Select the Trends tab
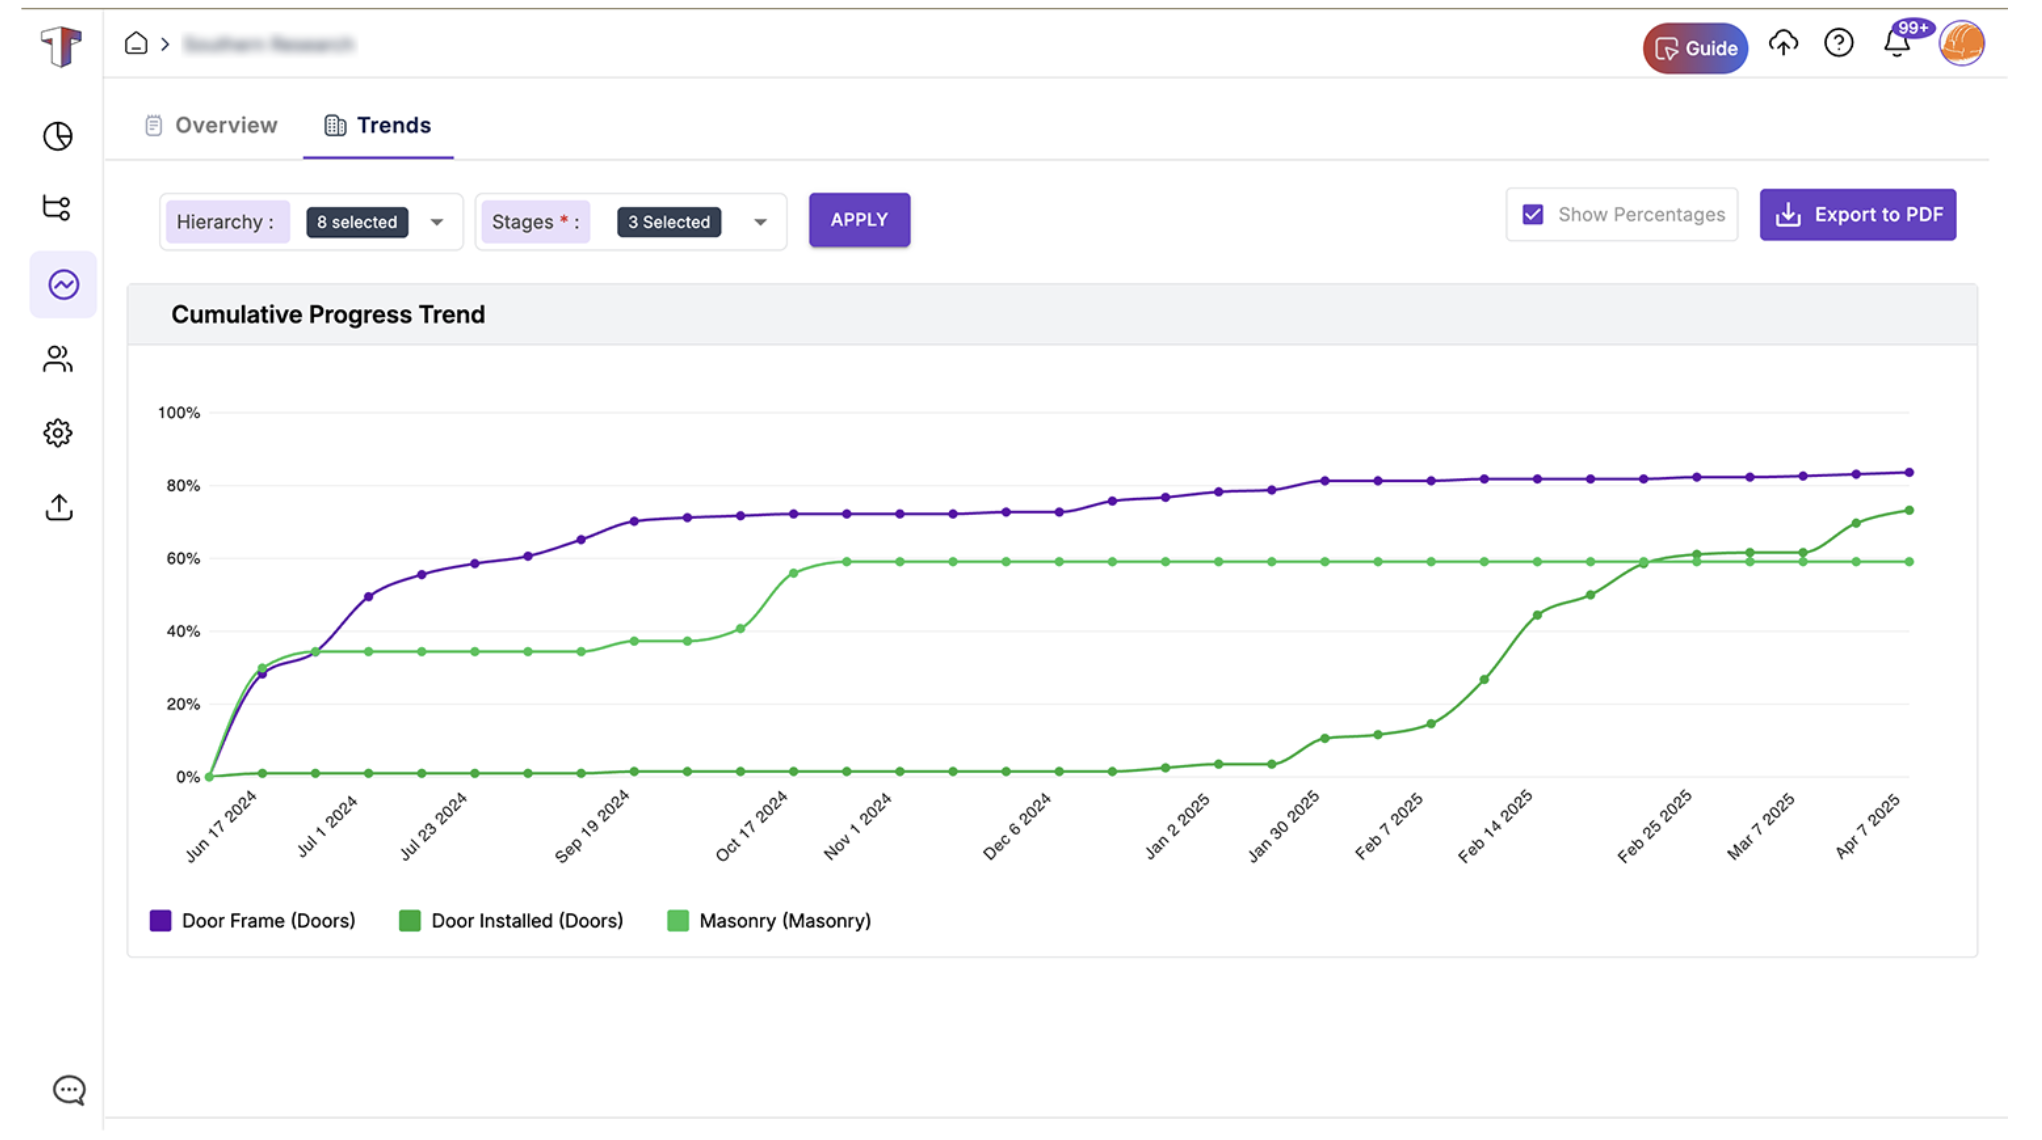Image resolution: width=2042 pixels, height=1140 pixels. [378, 126]
